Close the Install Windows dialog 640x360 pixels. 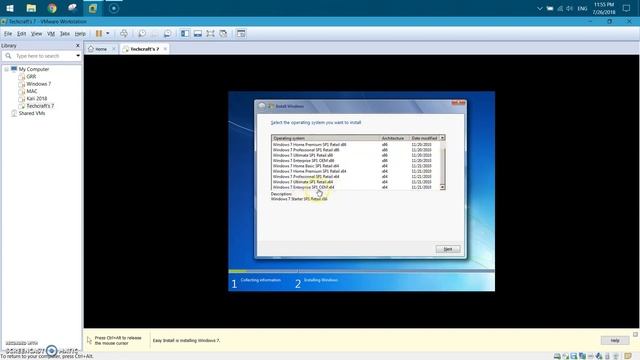click(458, 103)
